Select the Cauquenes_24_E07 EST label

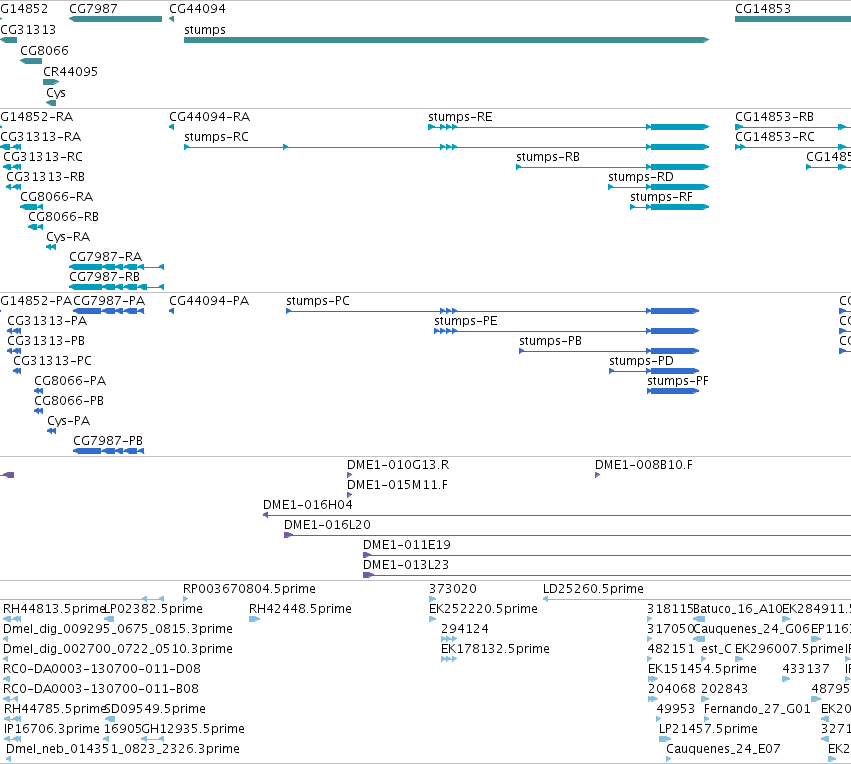coord(723,749)
